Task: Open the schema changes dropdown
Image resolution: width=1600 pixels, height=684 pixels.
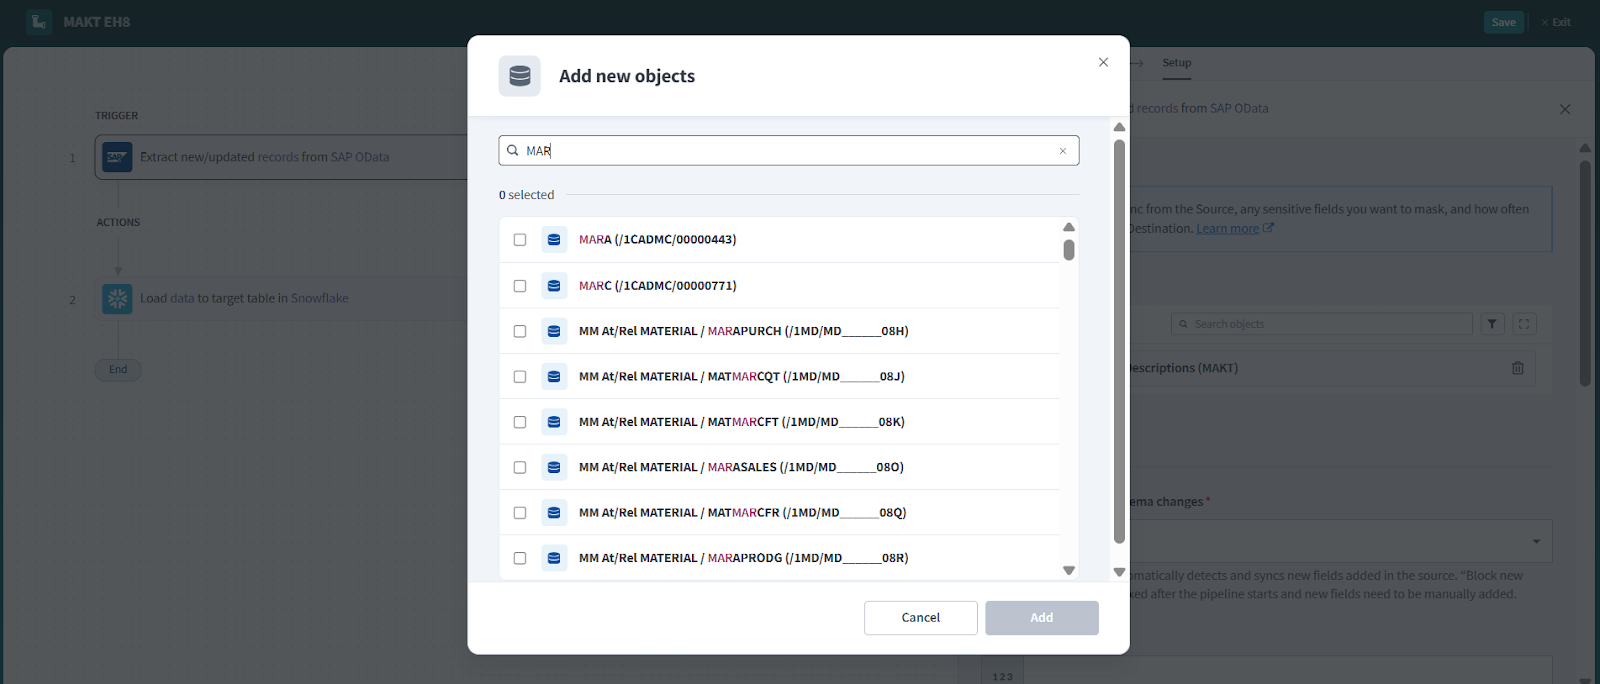Action: pos(1340,541)
